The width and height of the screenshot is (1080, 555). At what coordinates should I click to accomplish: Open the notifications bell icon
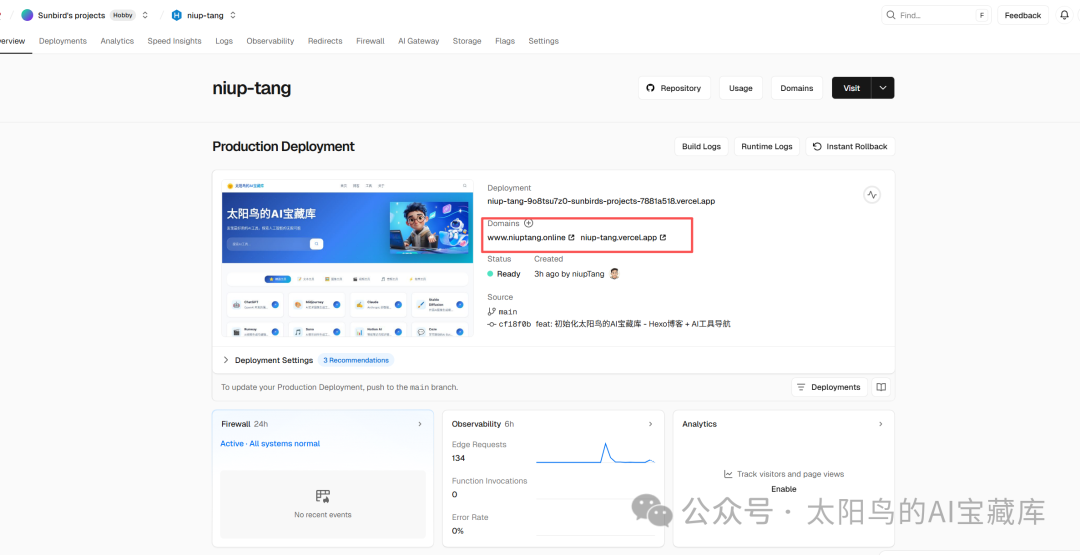click(x=1064, y=15)
